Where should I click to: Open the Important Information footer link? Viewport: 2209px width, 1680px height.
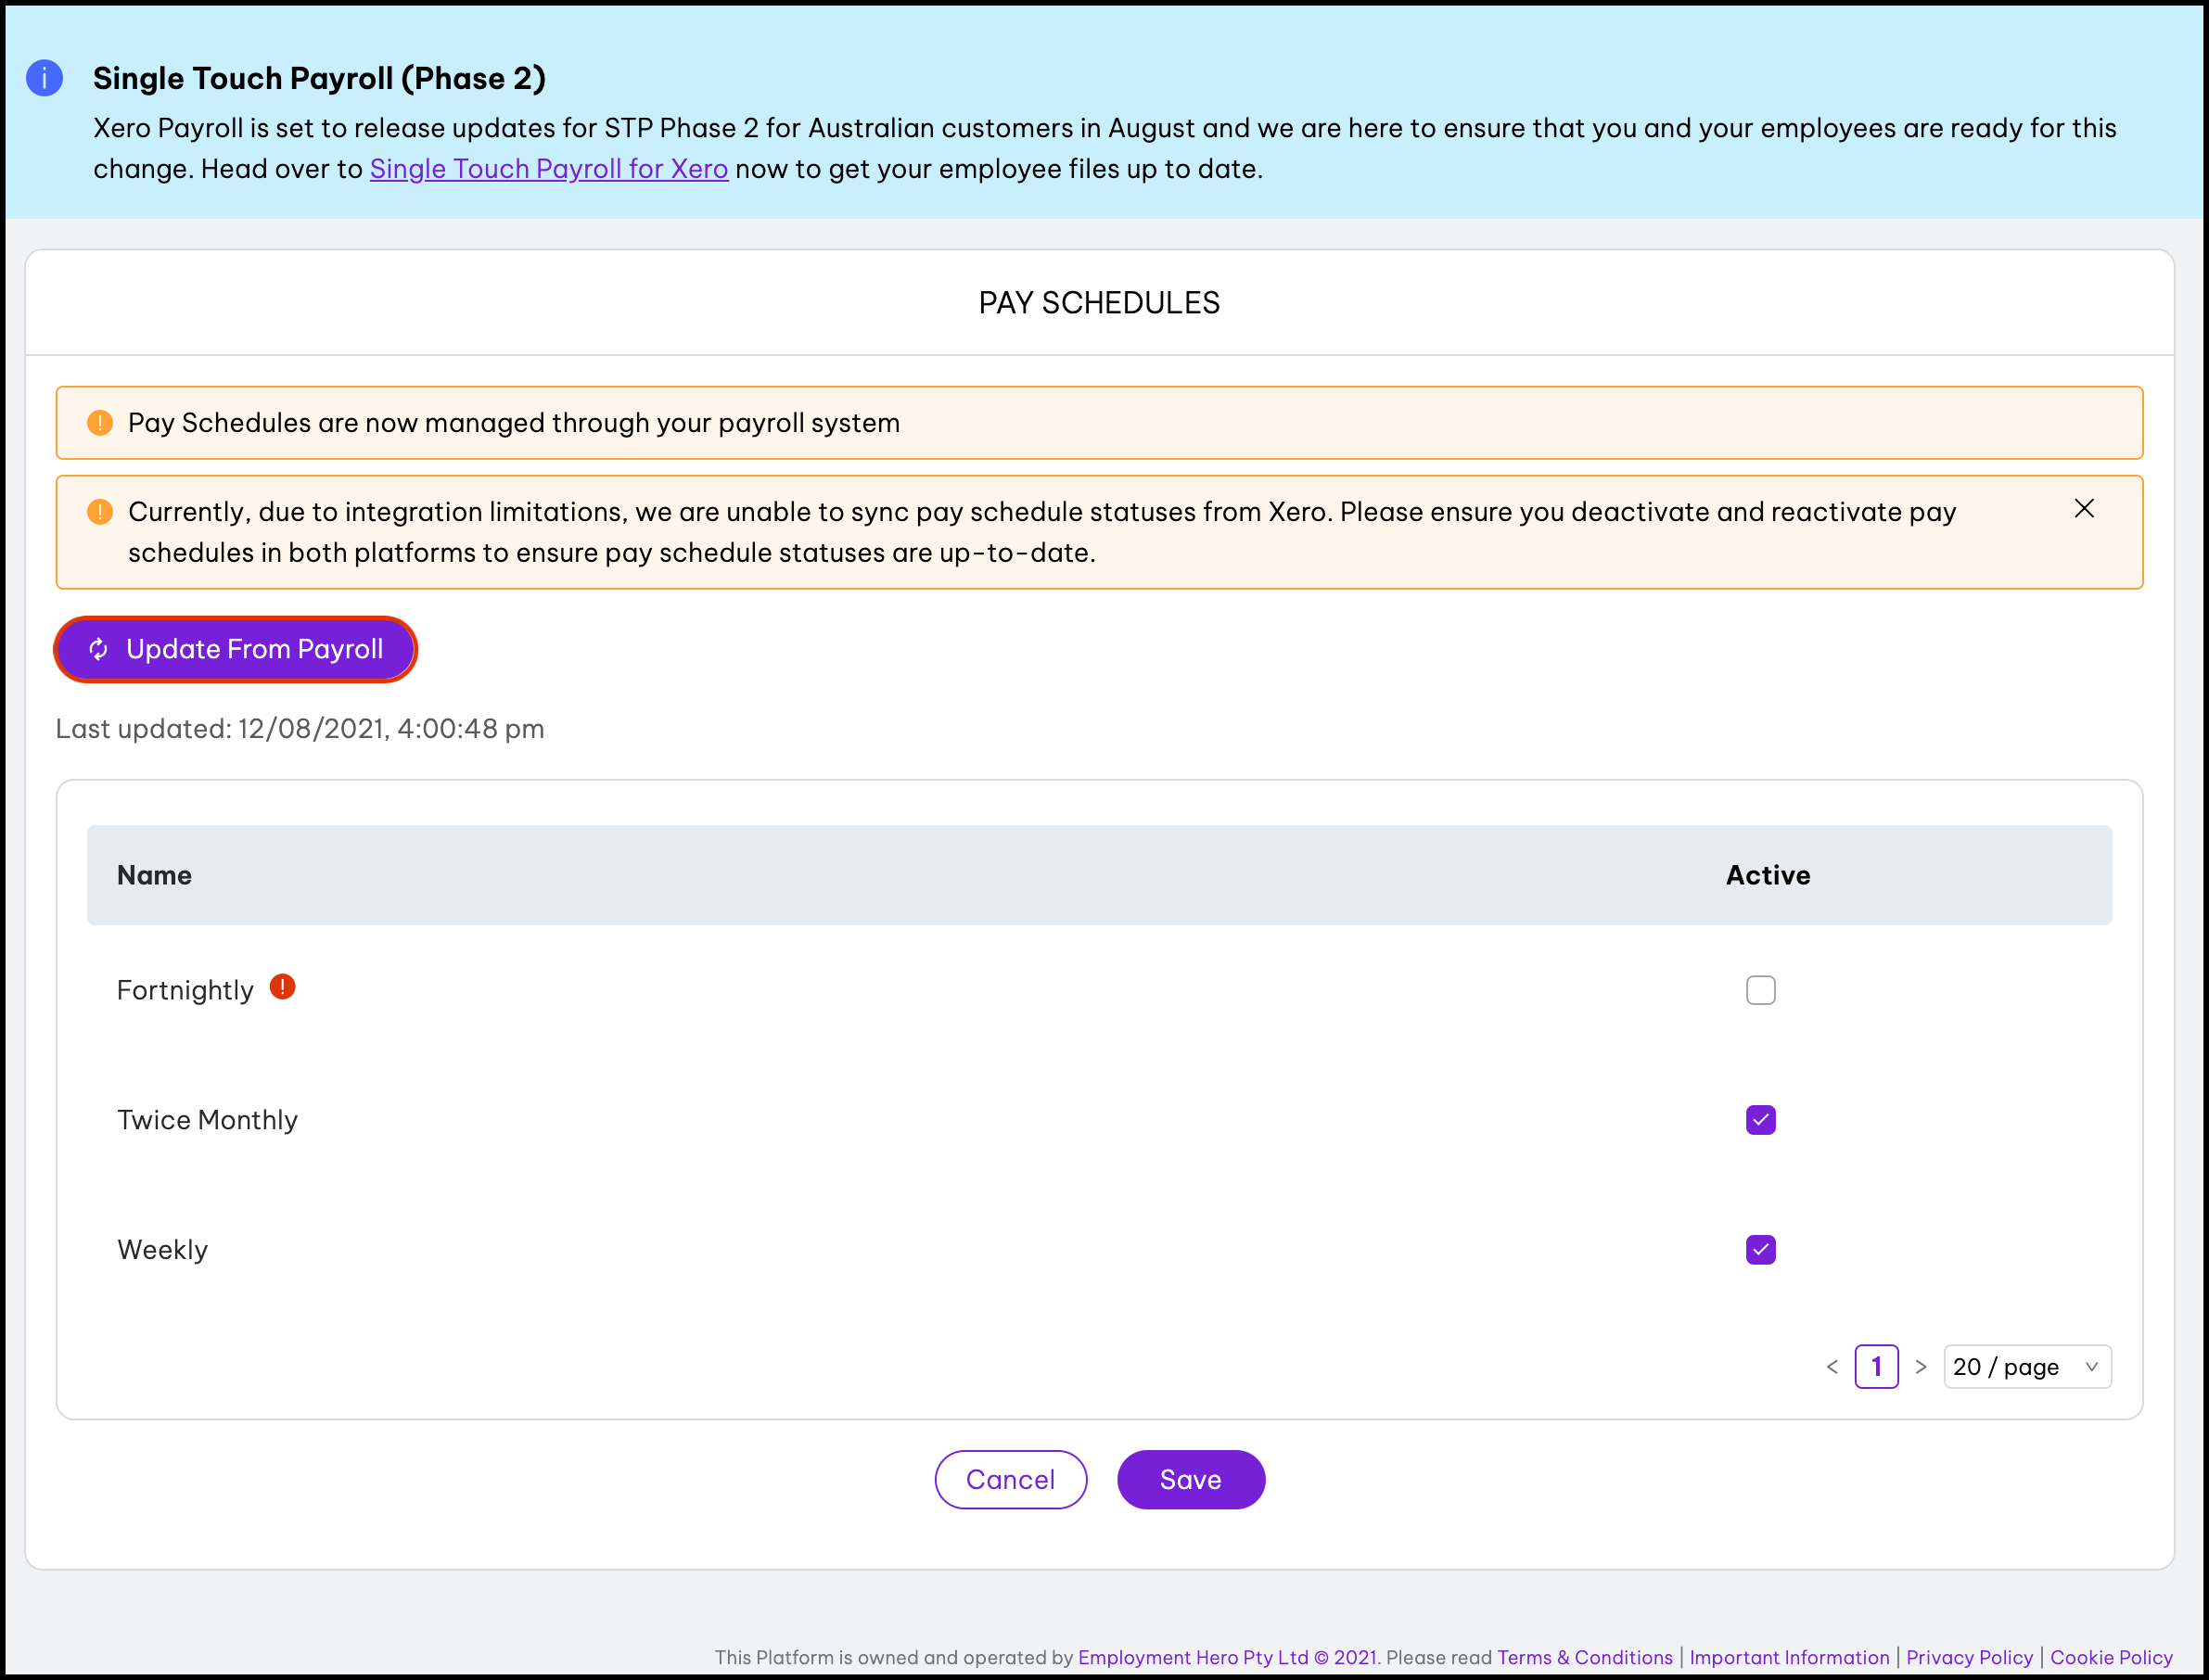click(x=1789, y=1657)
